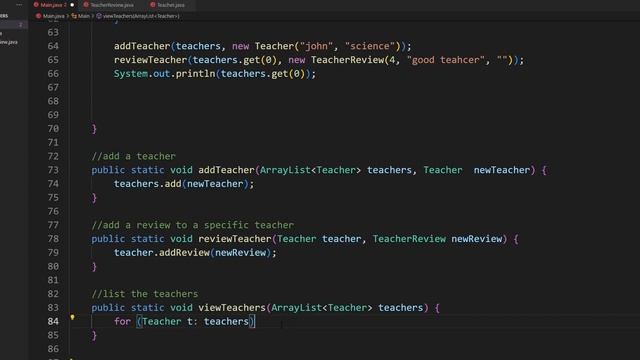Click the unsaved dot on the Main.java tab
The width and height of the screenshot is (640, 360).
pyautogui.click(x=72, y=5)
